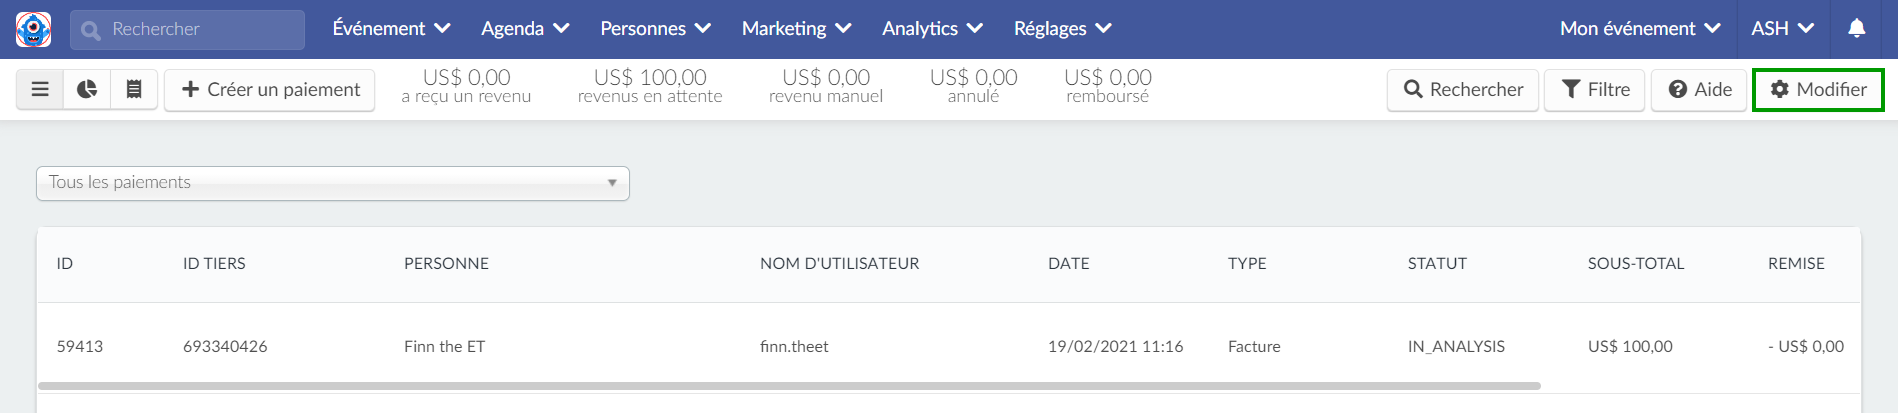Open the Marketing menu
Viewport: 1898px width, 413px height.
point(796,29)
